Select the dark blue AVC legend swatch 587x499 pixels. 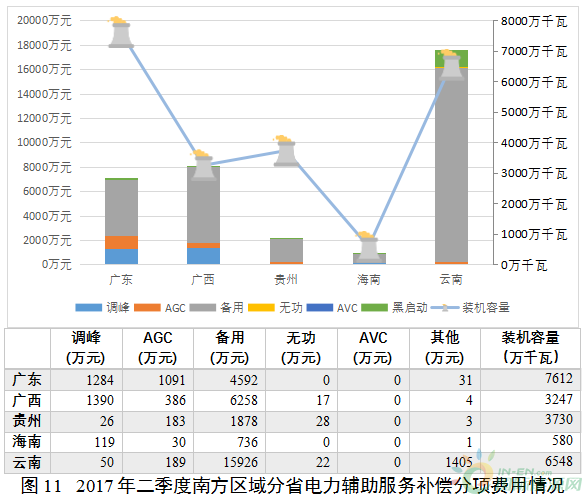(320, 308)
